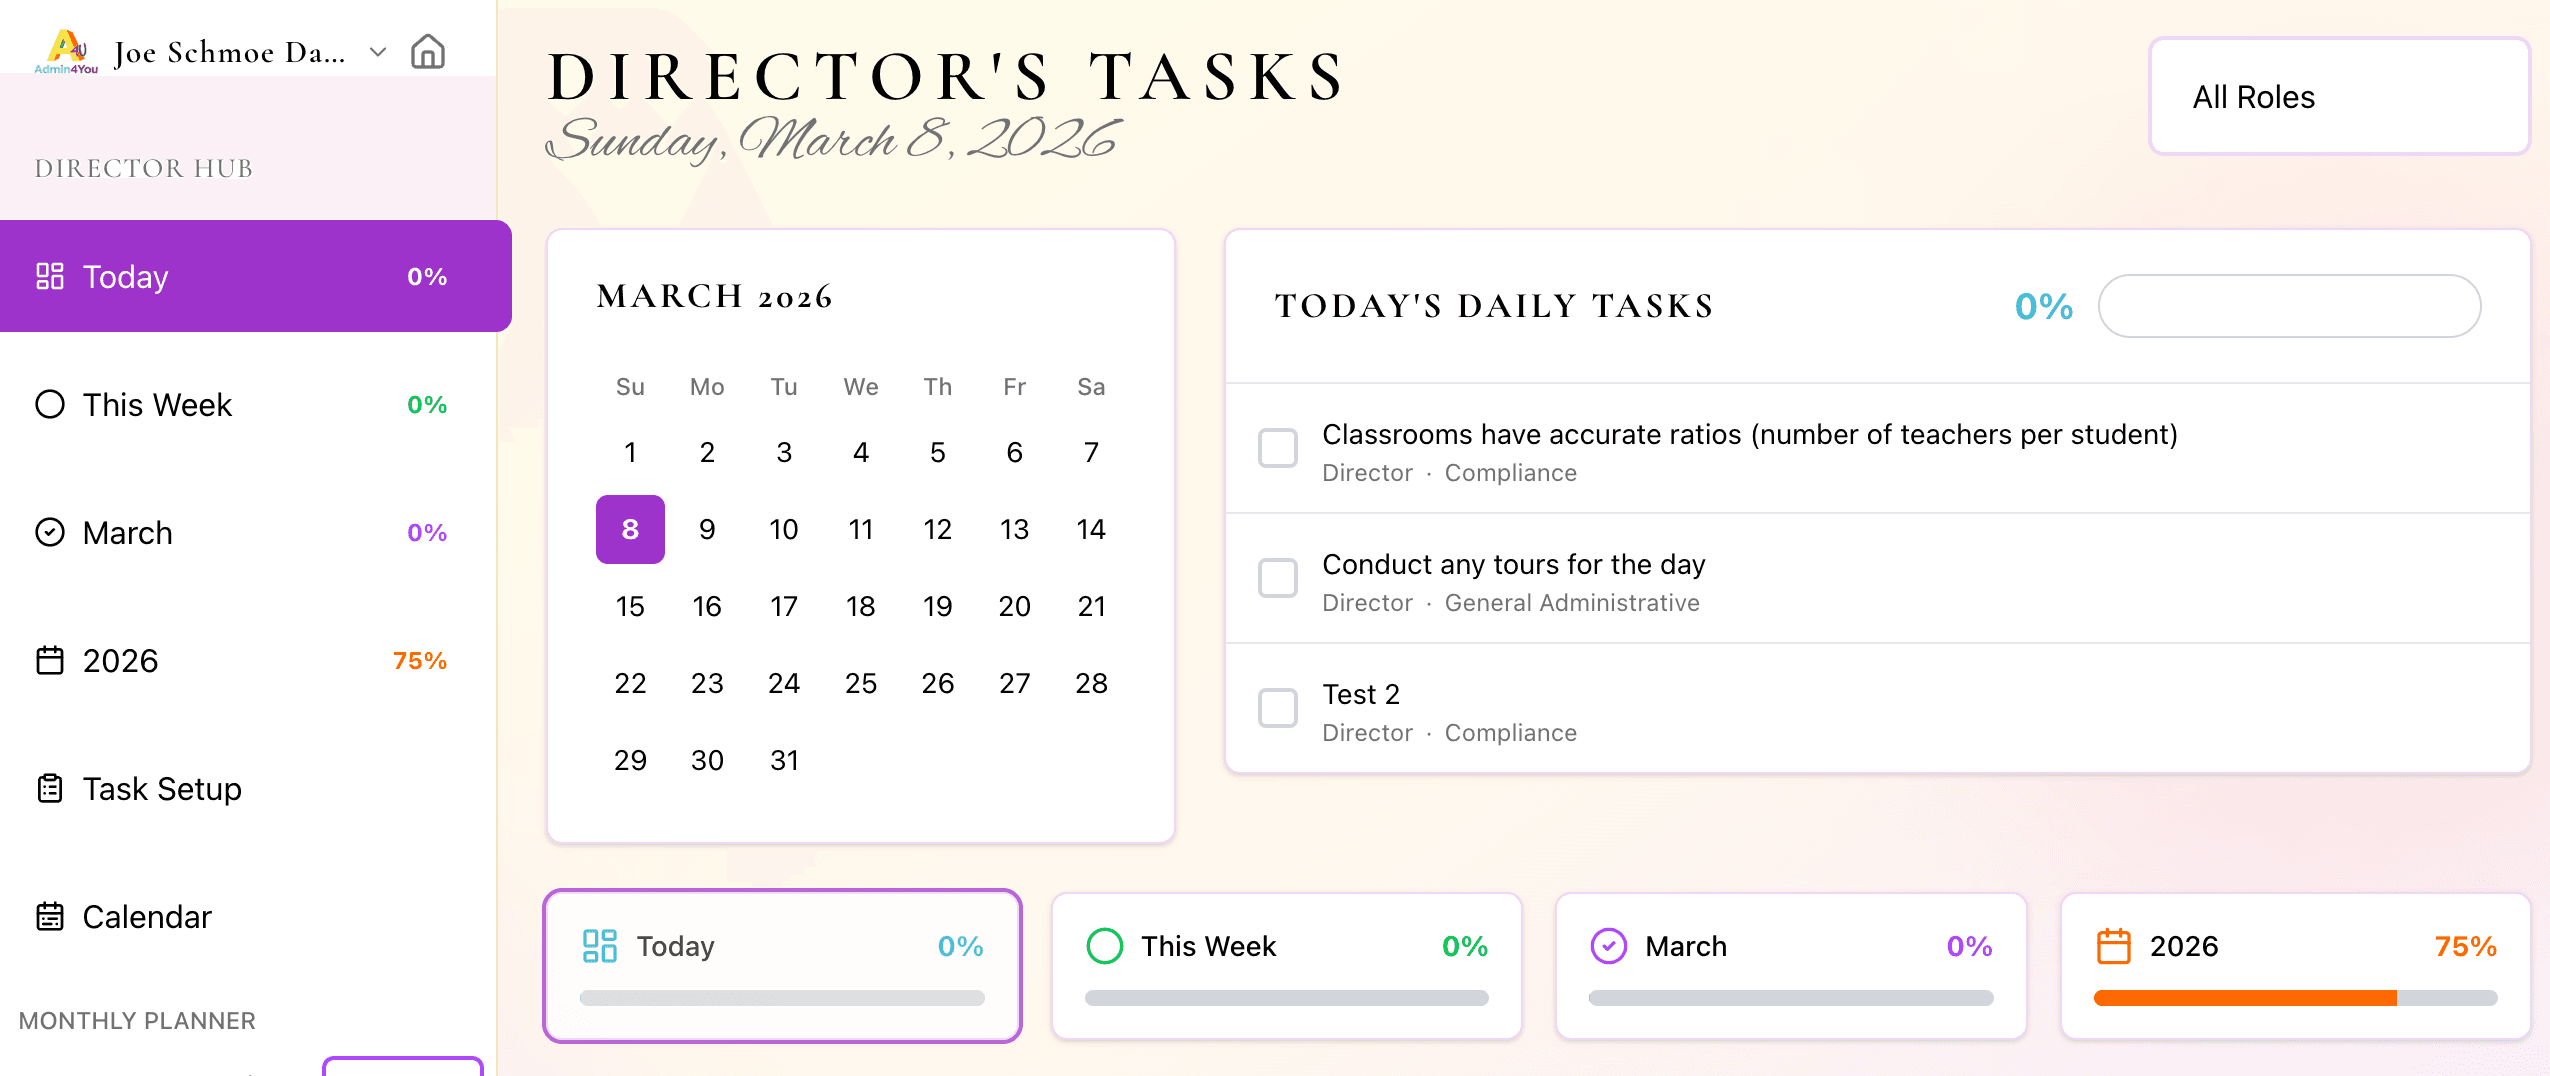Click the Admin4You logo

coord(66,51)
